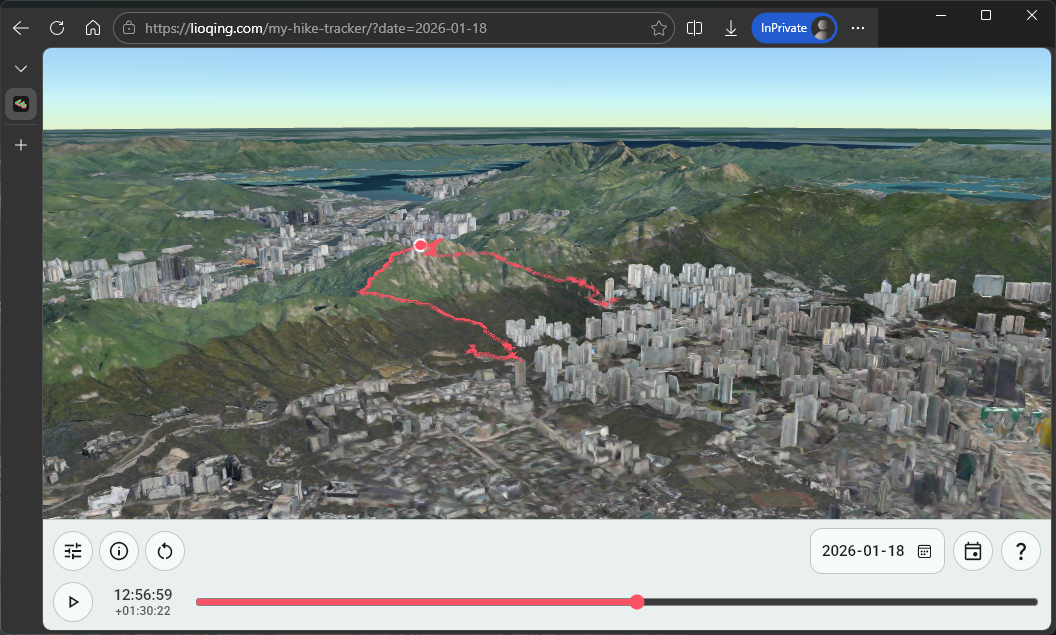Click the white position marker on map
This screenshot has height=635, width=1056.
421,245
